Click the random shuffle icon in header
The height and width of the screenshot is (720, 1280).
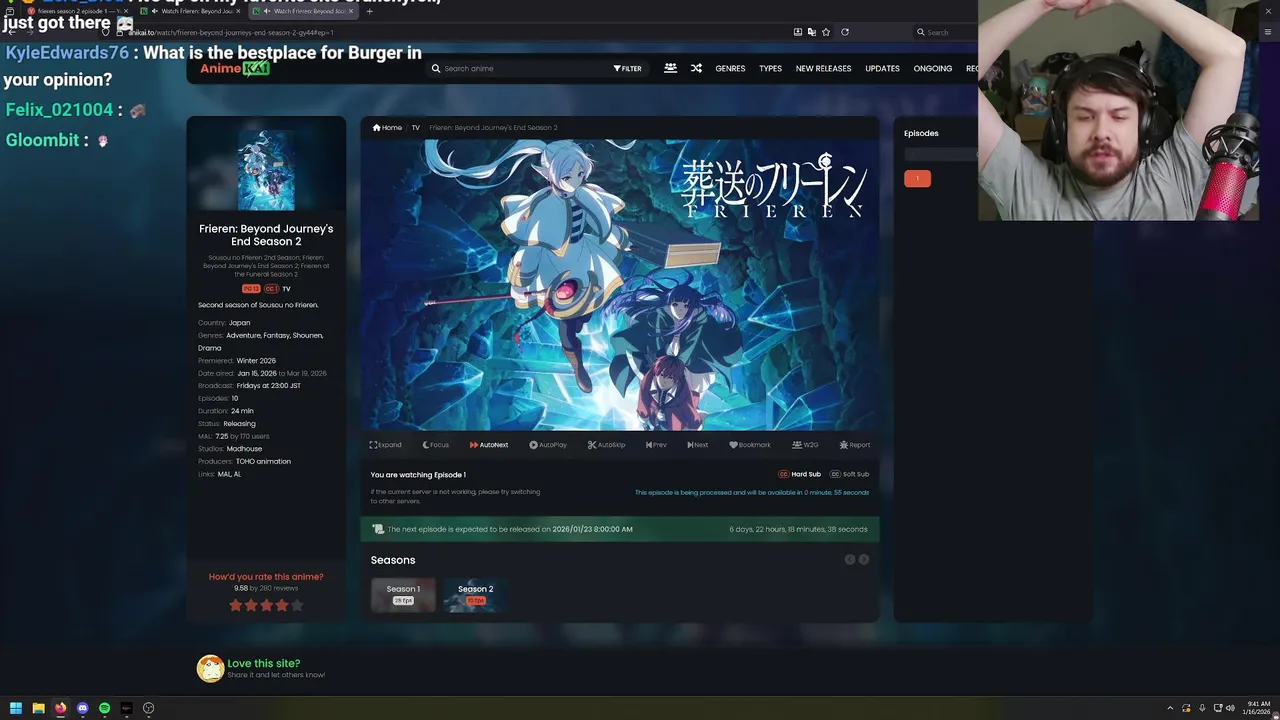pos(696,68)
